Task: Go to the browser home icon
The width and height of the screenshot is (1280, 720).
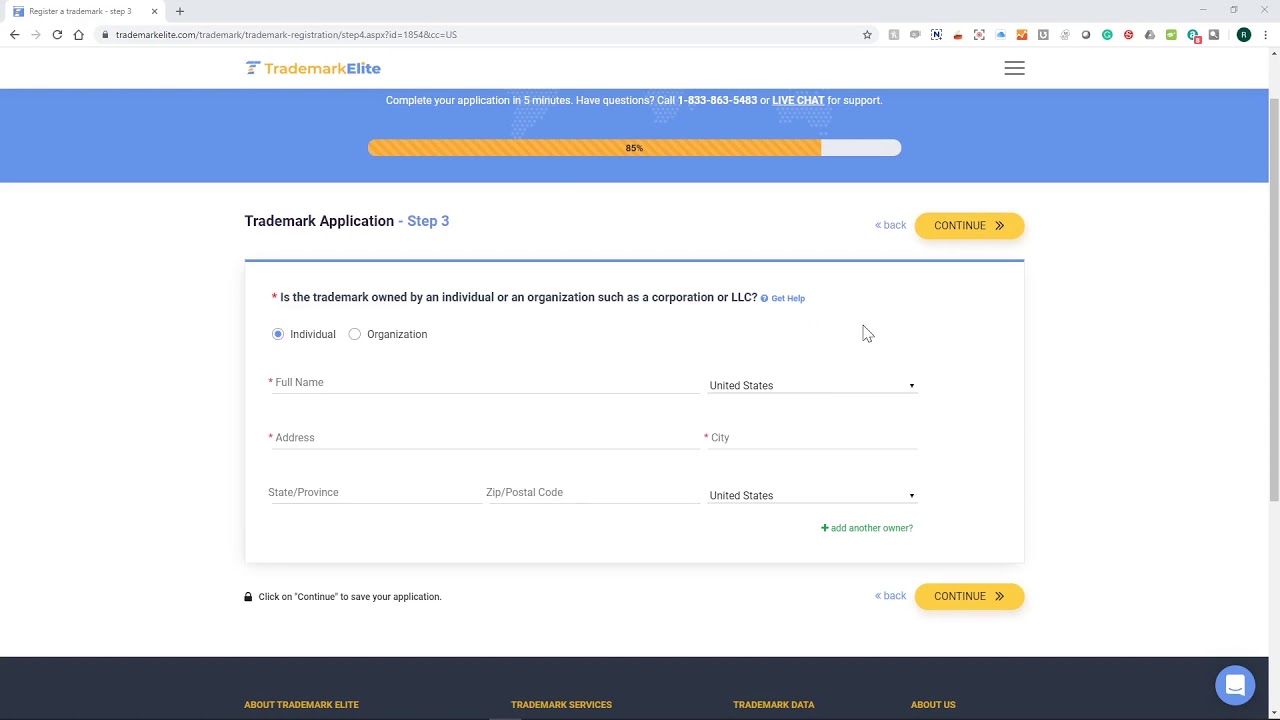Action: point(78,35)
